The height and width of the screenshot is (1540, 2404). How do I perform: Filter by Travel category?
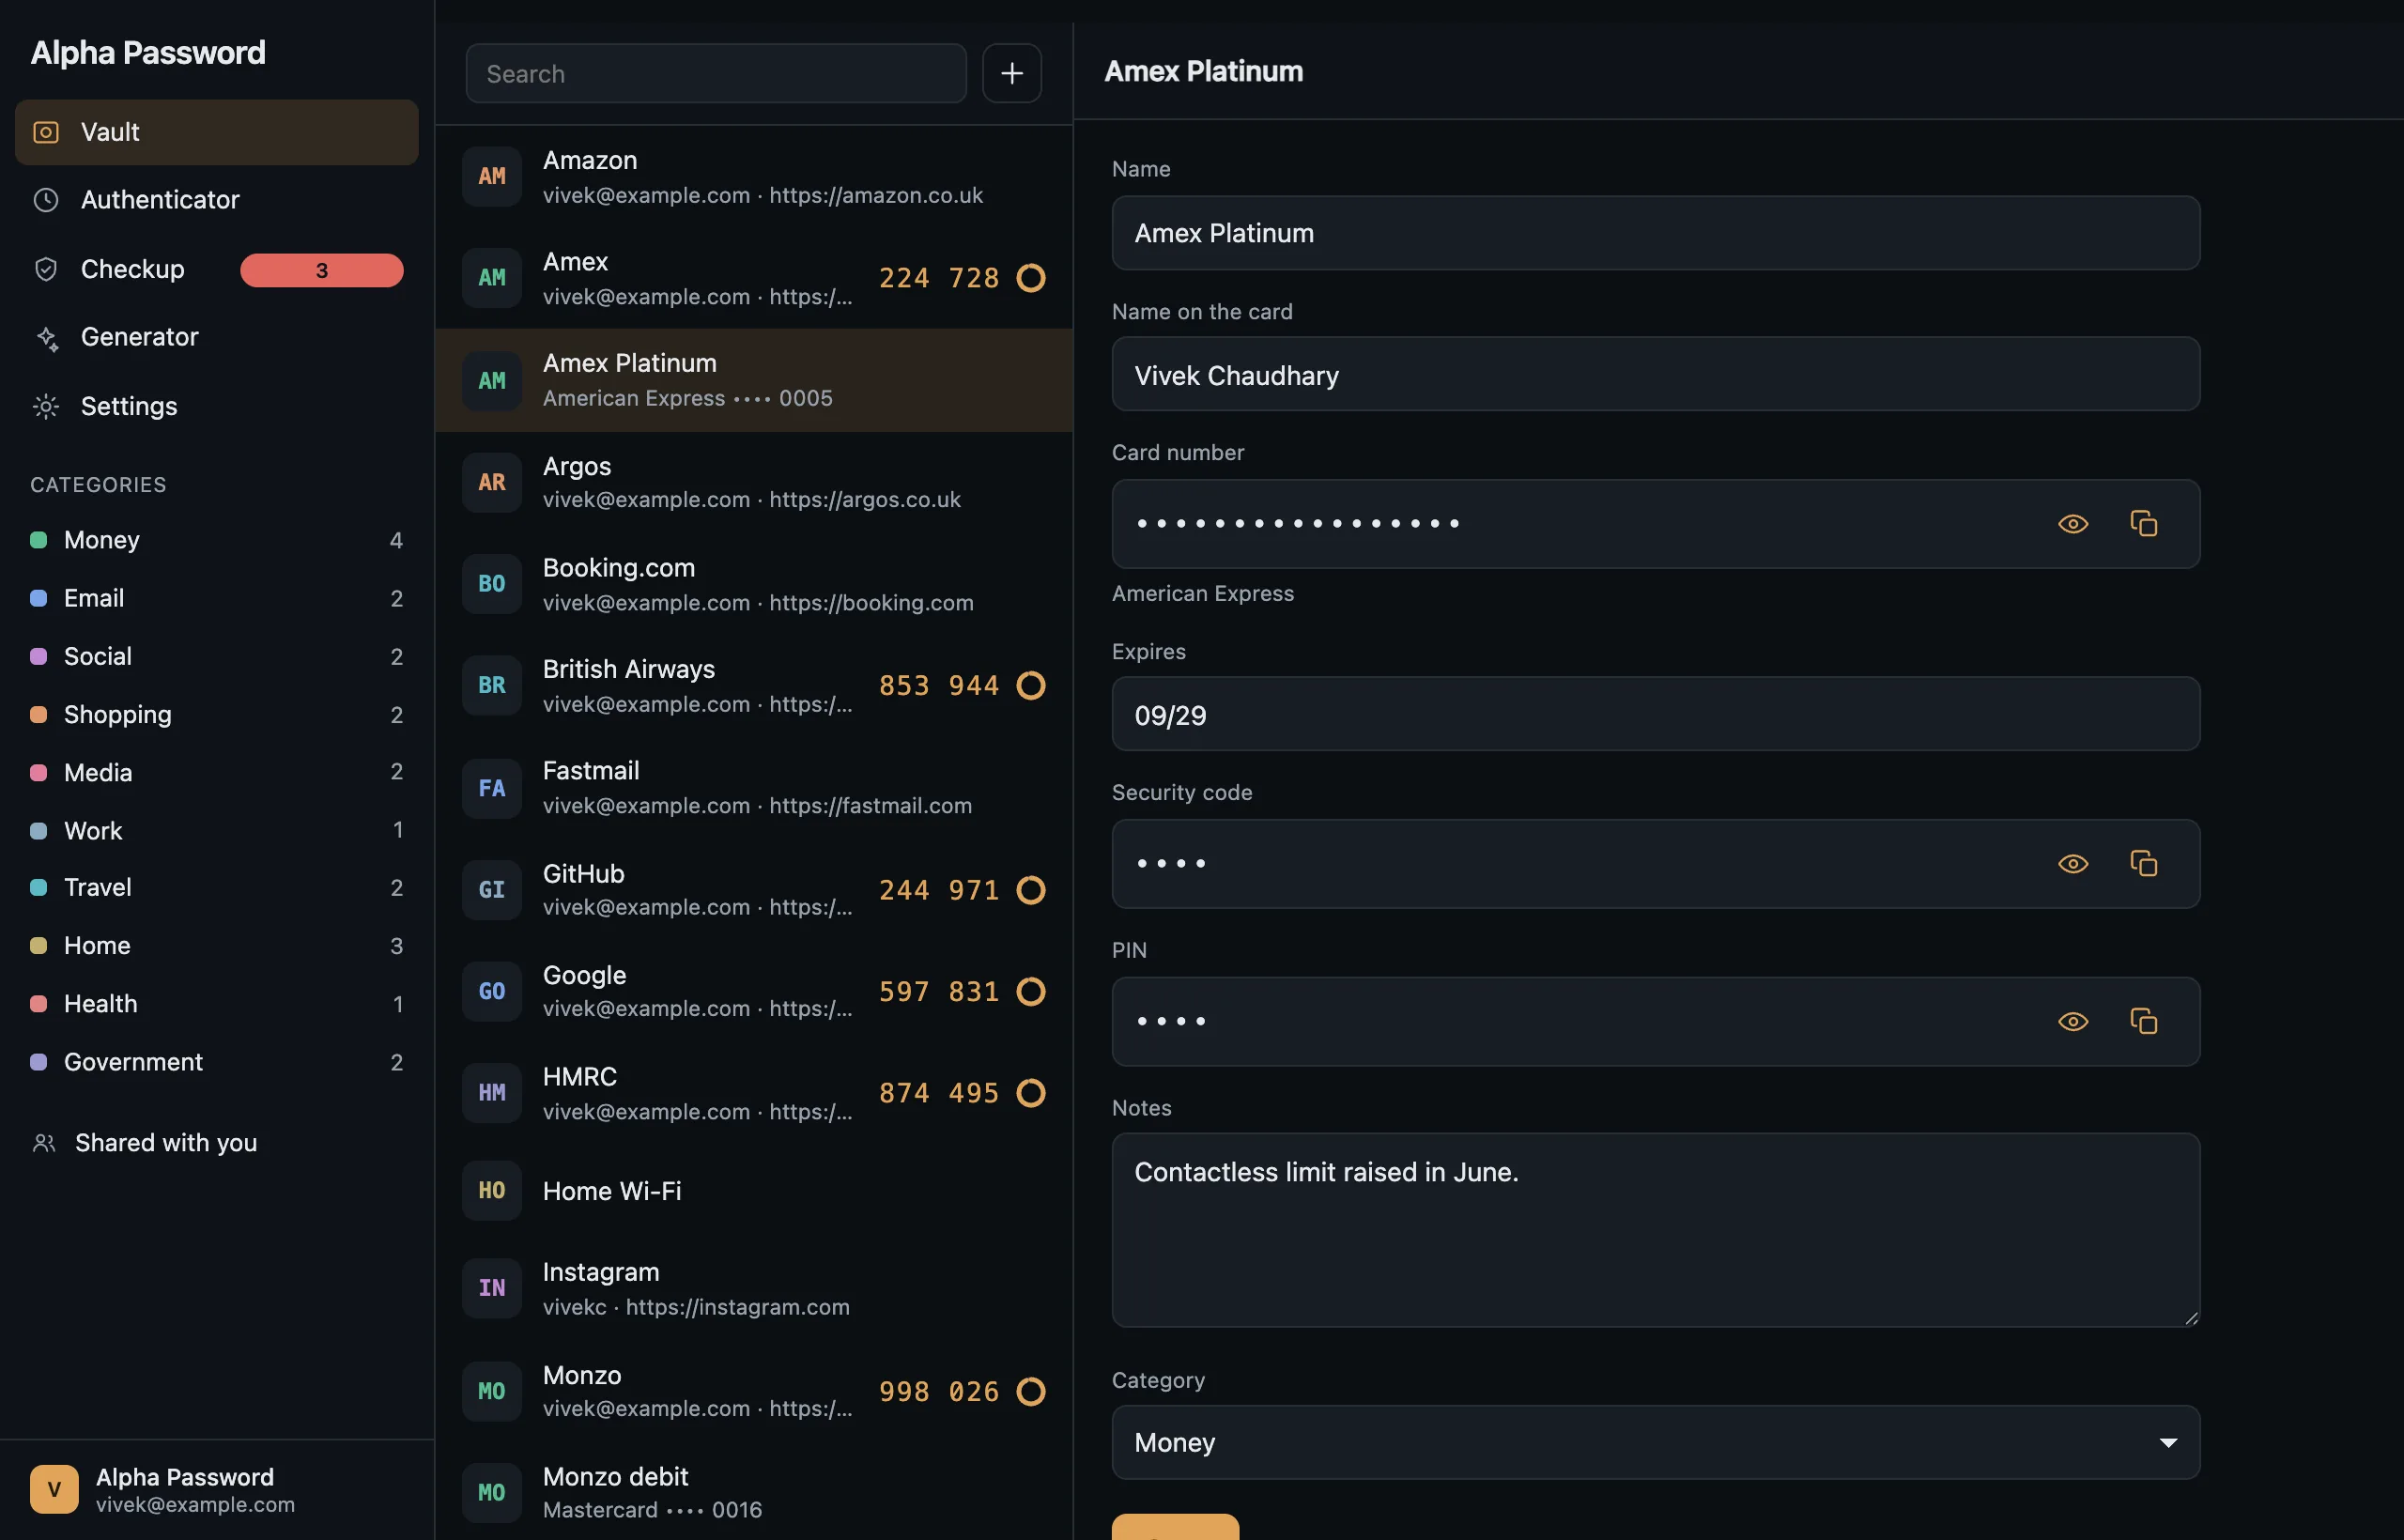point(216,888)
